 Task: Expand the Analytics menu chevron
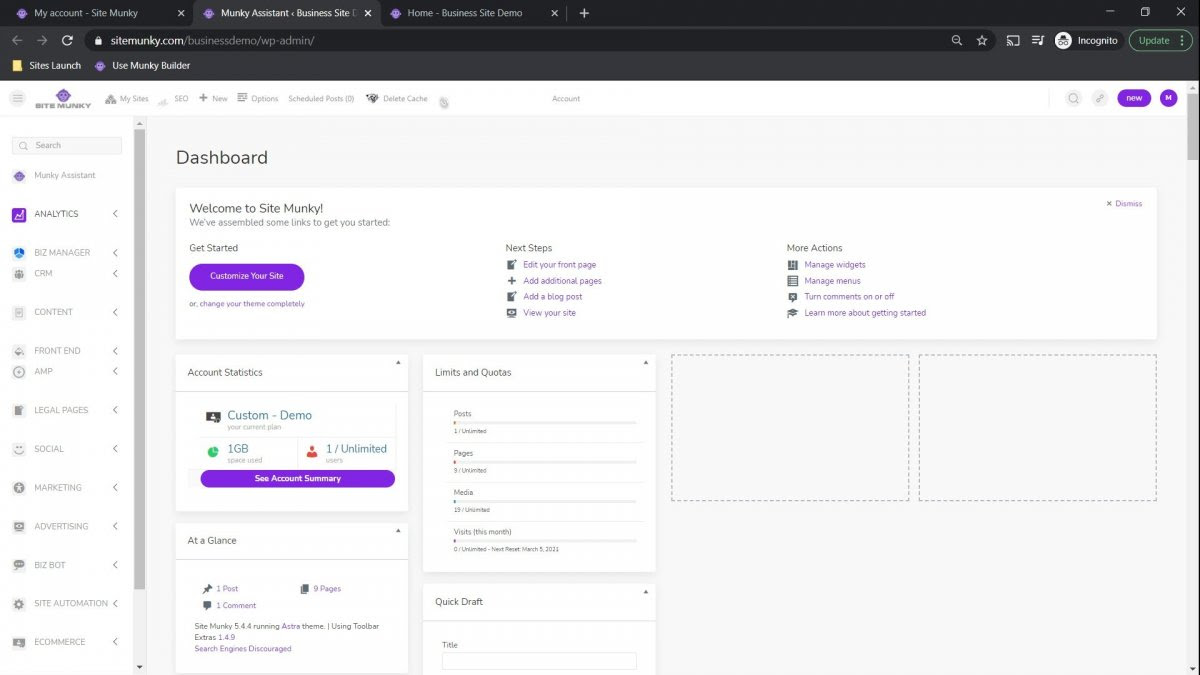click(x=115, y=214)
